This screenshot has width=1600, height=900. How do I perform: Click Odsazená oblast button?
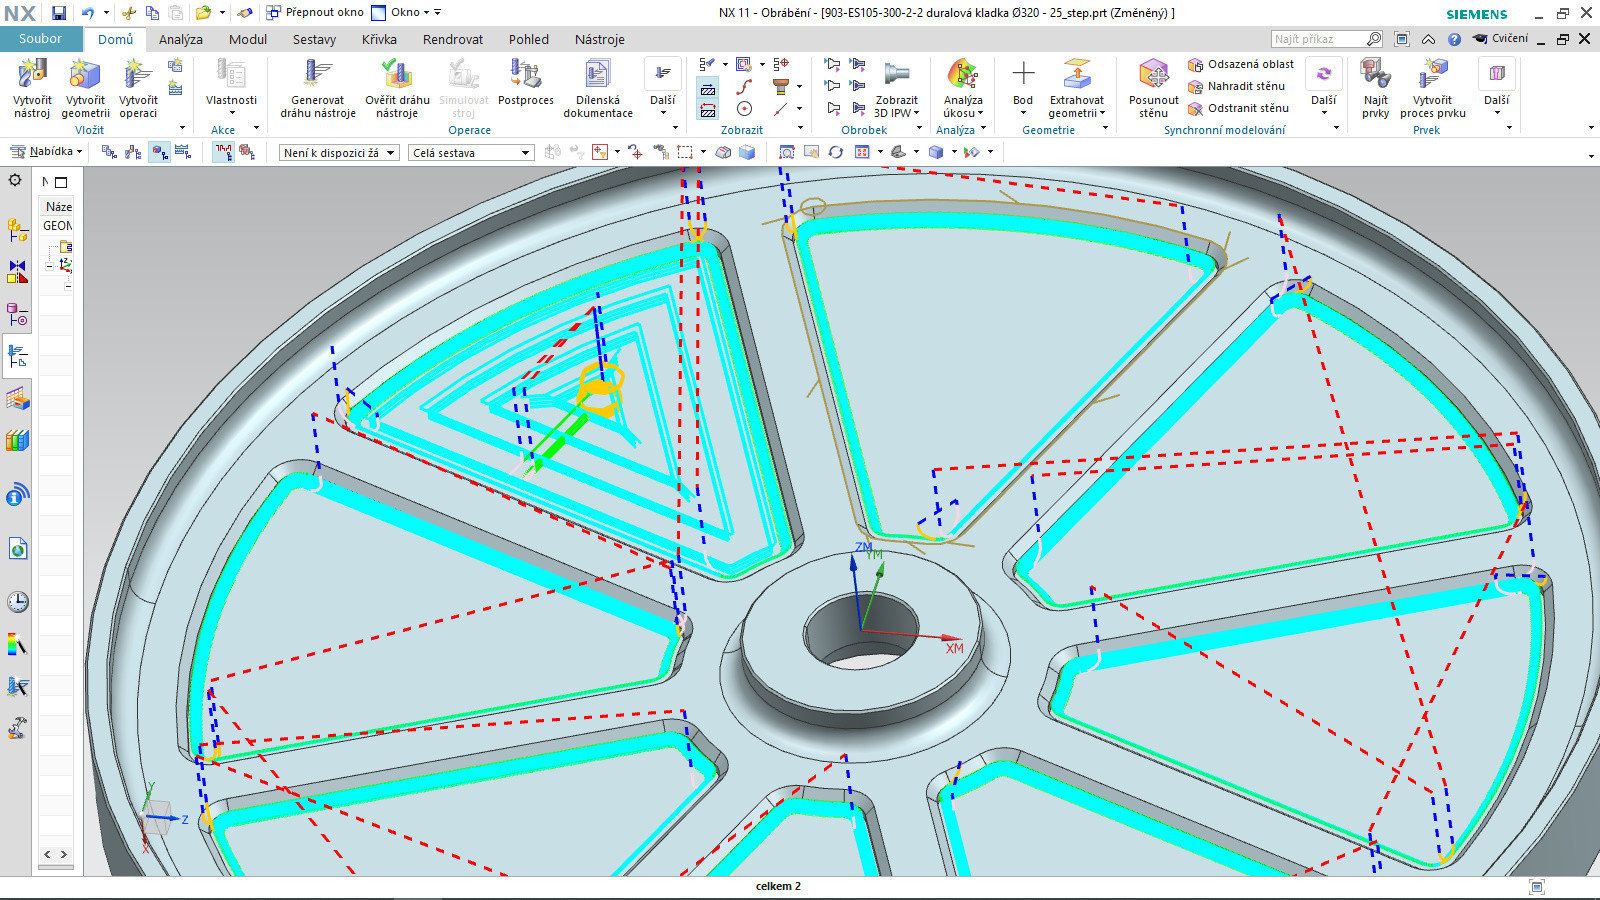(x=1241, y=65)
